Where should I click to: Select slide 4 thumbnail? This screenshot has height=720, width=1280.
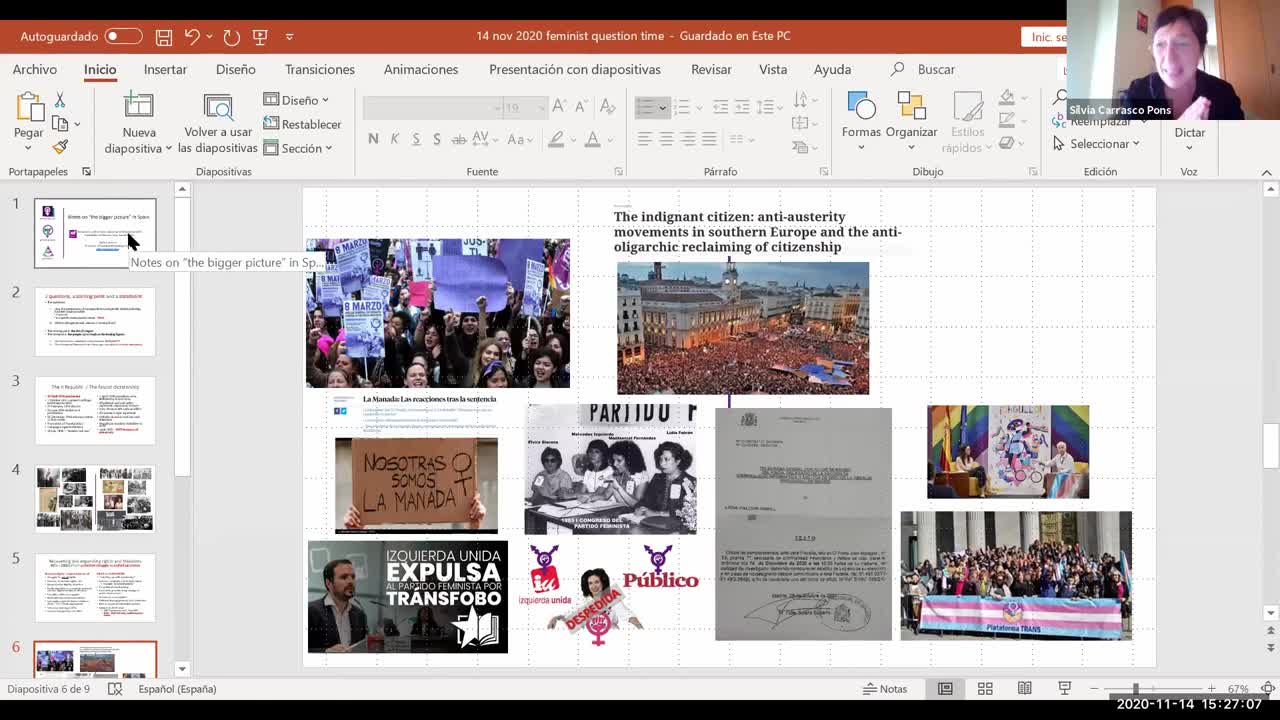tap(95, 498)
